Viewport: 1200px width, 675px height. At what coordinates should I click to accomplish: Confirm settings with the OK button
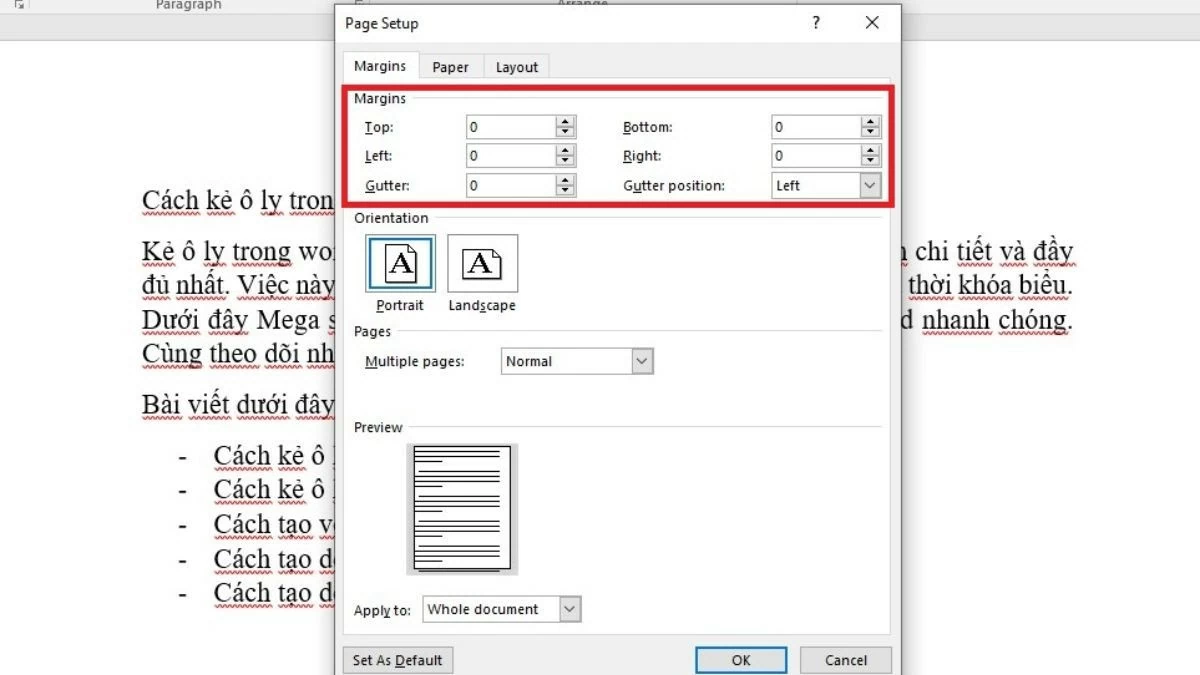740,660
